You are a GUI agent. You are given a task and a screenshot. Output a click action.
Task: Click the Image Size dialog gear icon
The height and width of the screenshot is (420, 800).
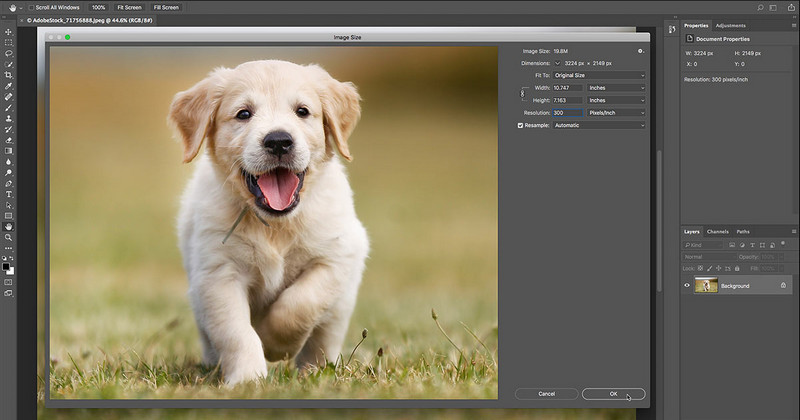click(640, 50)
